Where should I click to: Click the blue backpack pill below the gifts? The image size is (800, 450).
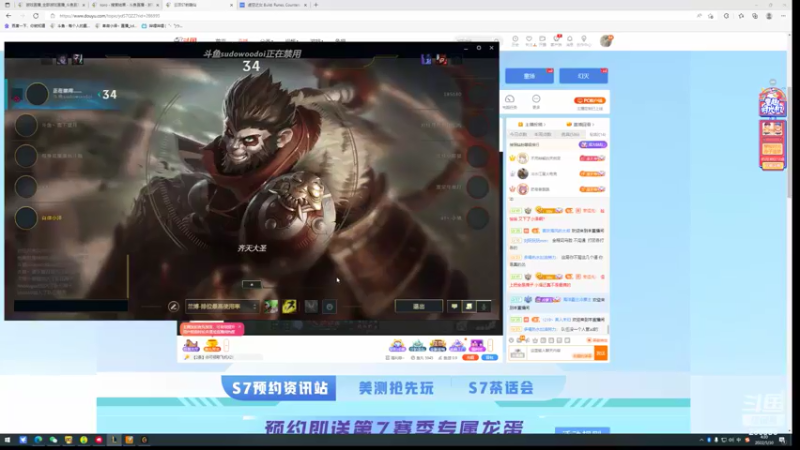coord(490,358)
